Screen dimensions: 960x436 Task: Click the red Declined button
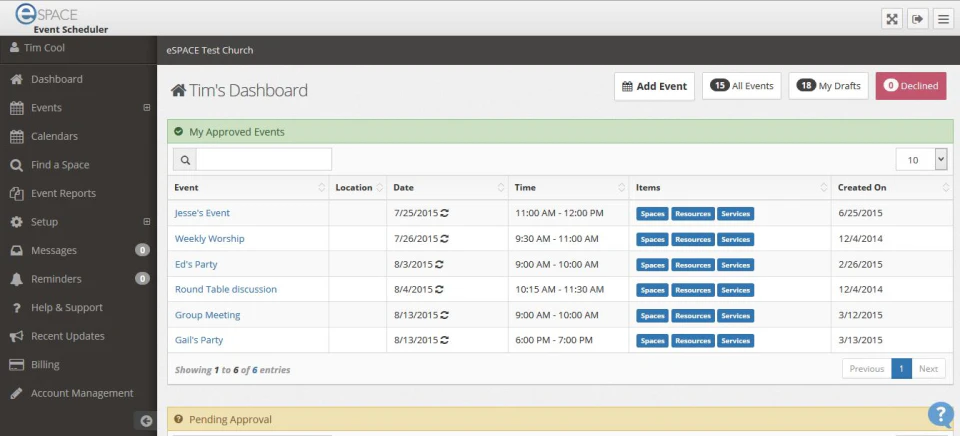coord(911,86)
